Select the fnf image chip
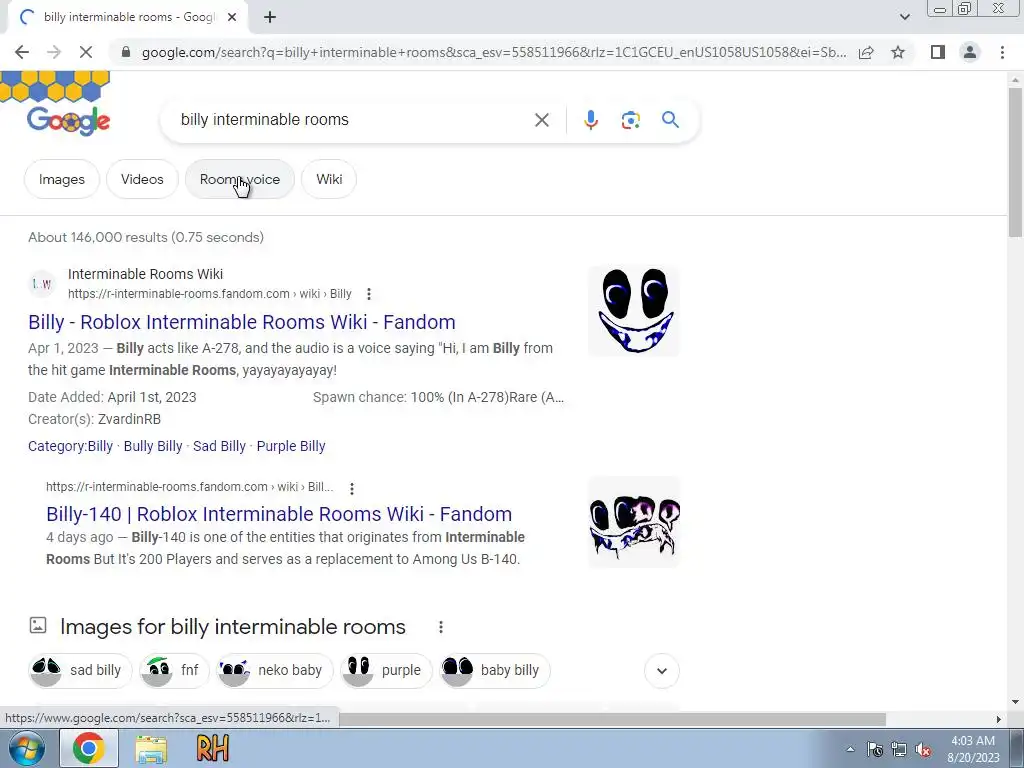Viewport: 1024px width, 768px height. point(174,671)
